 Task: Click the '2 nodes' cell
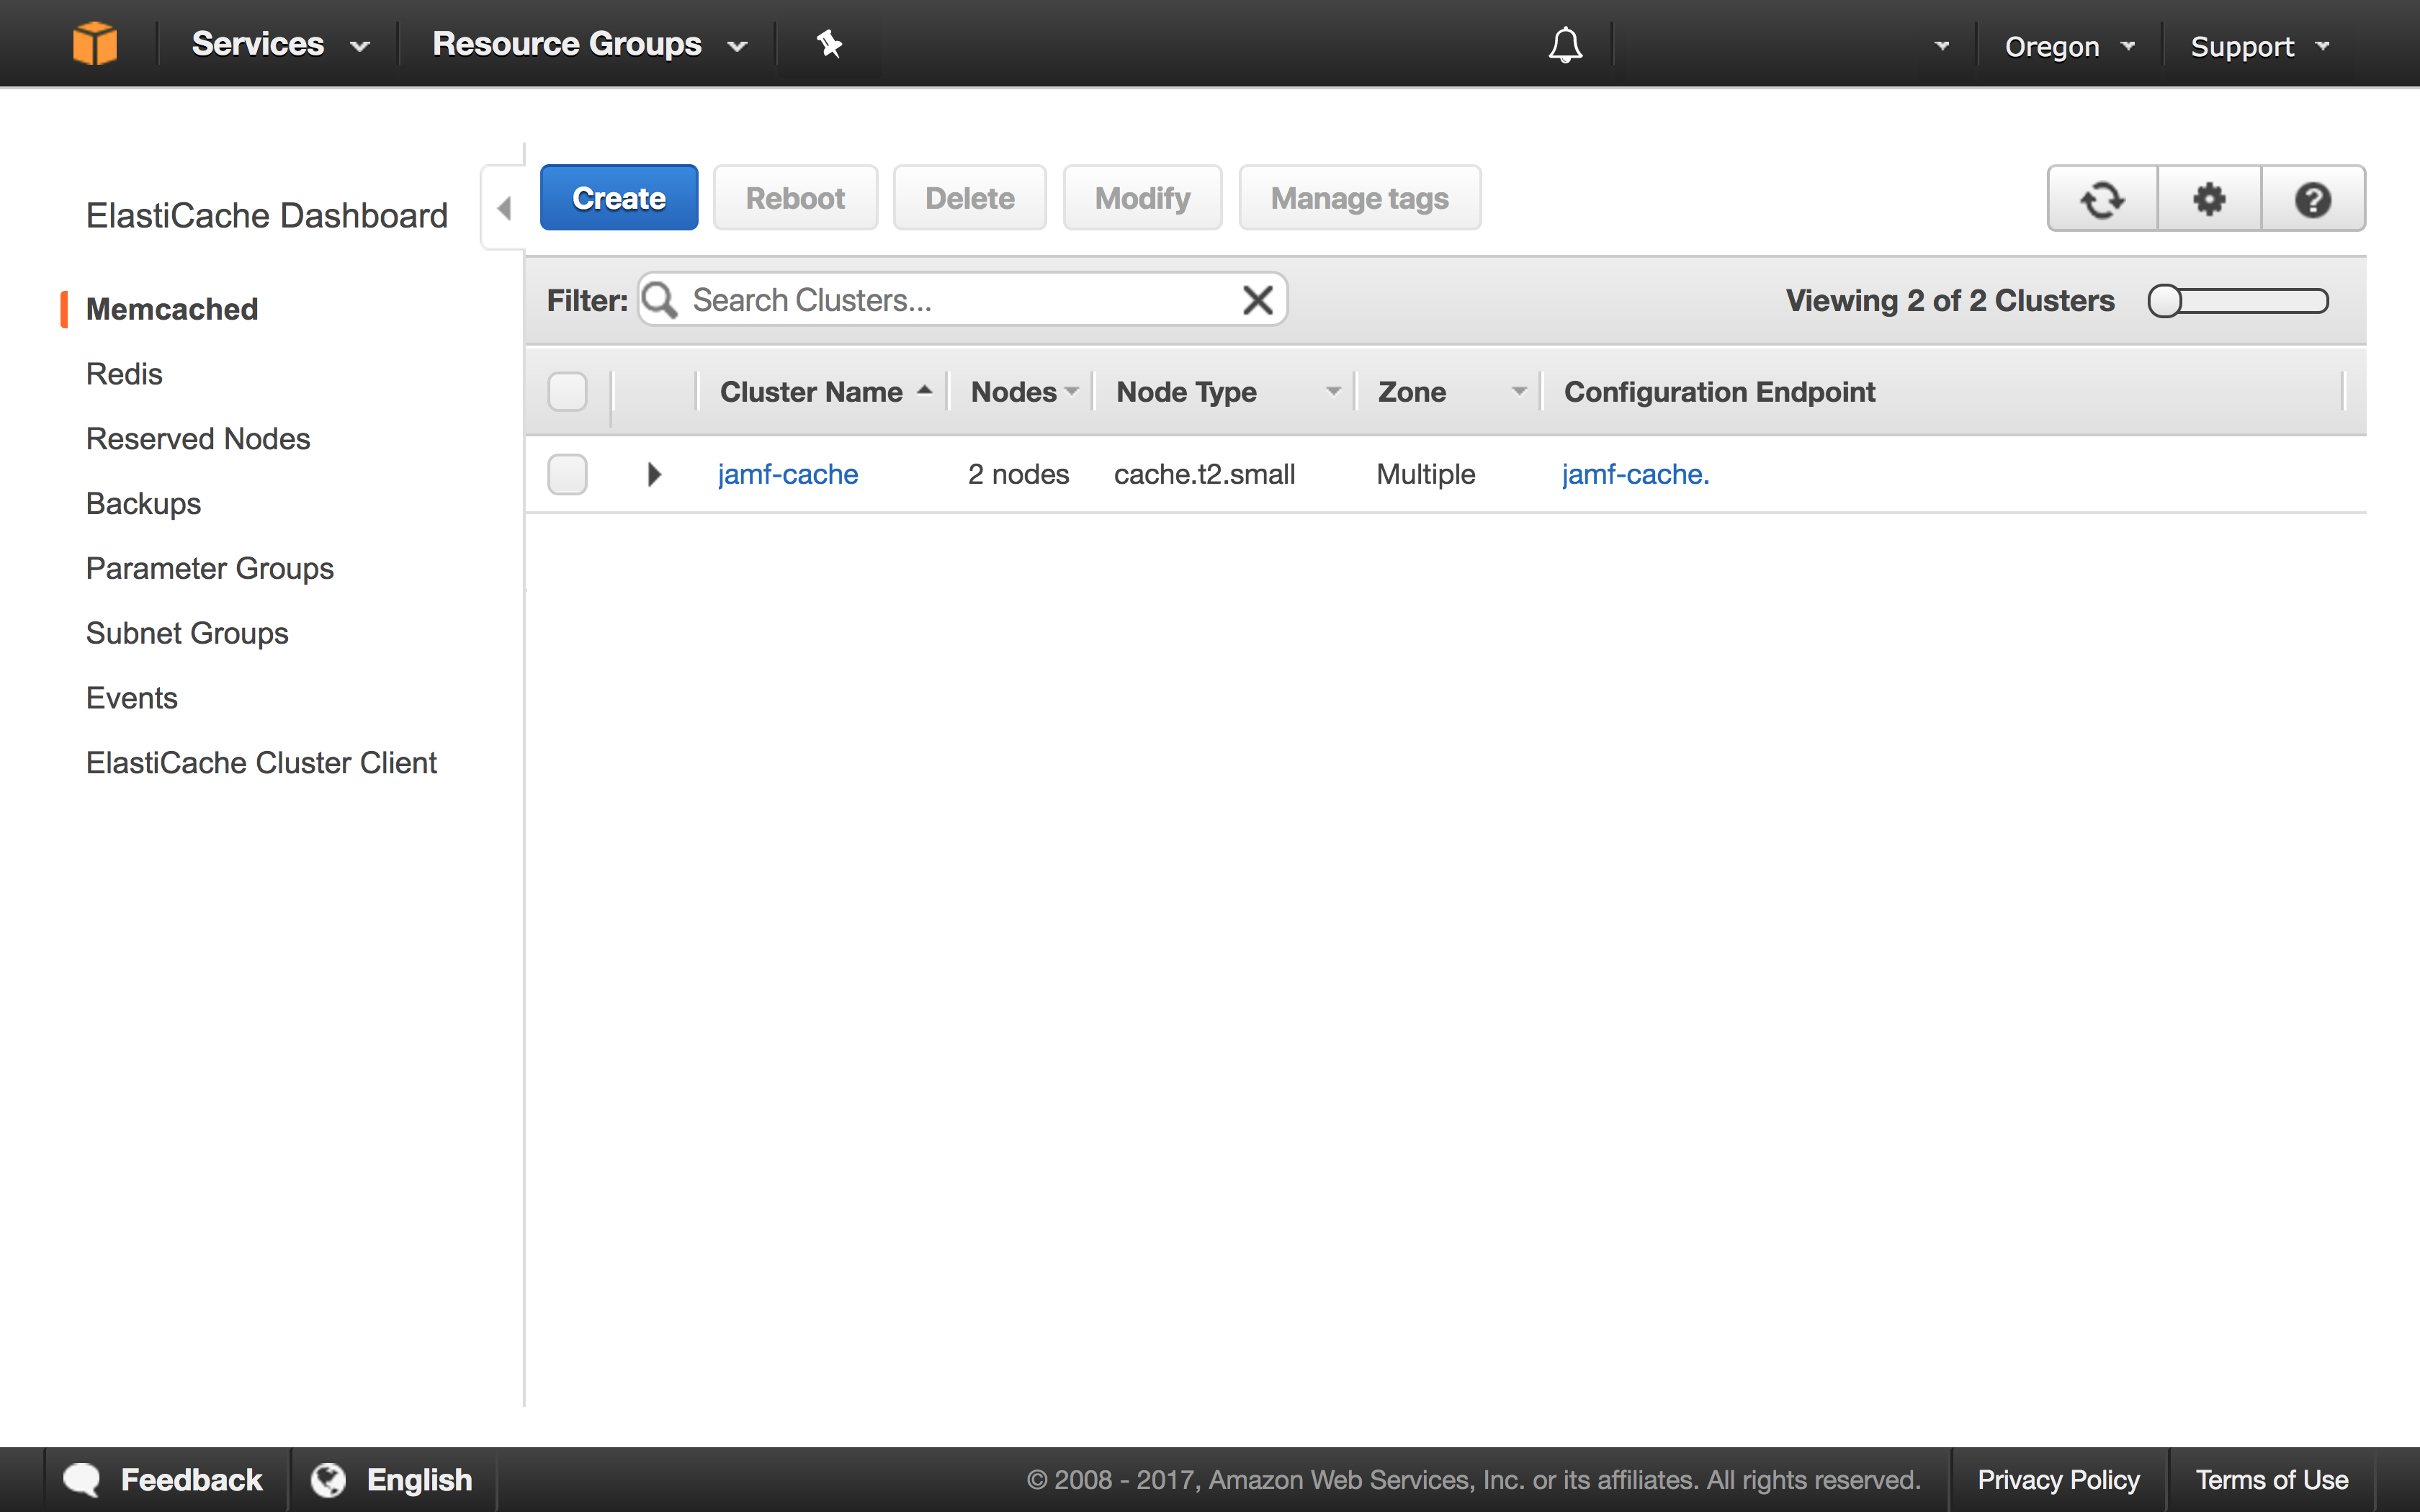1018,474
